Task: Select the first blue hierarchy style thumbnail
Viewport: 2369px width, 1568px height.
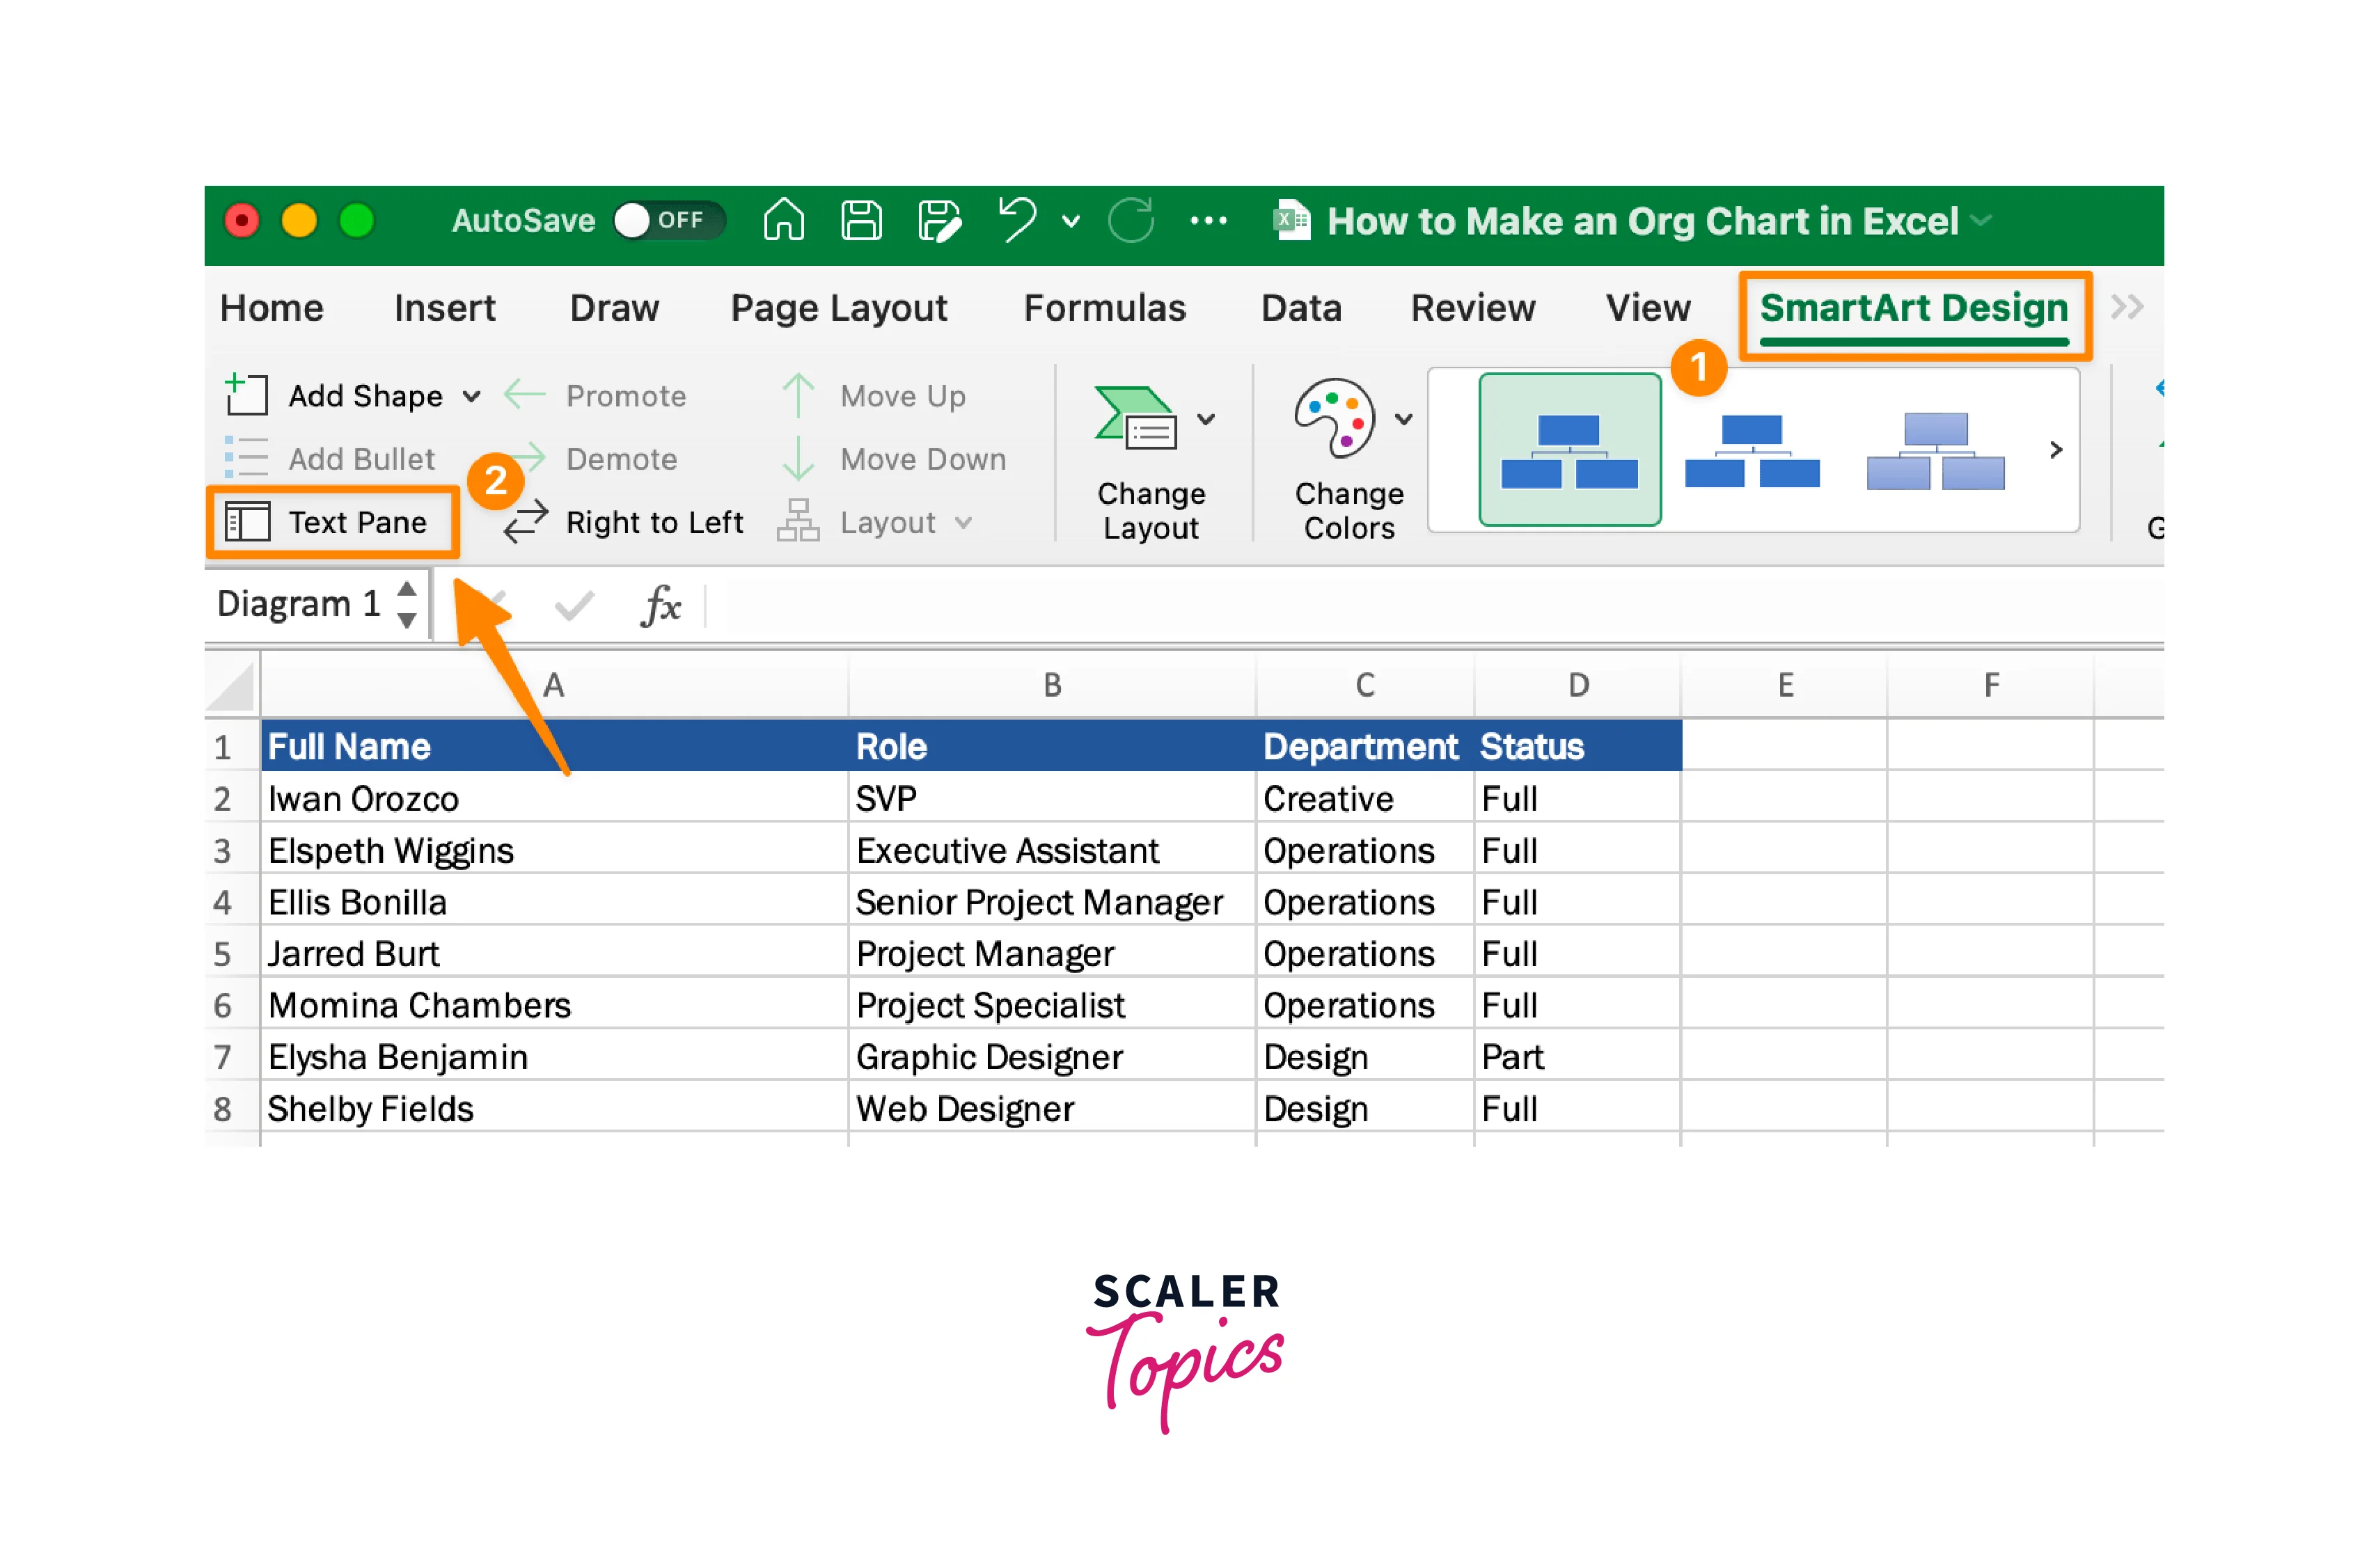Action: [1569, 450]
